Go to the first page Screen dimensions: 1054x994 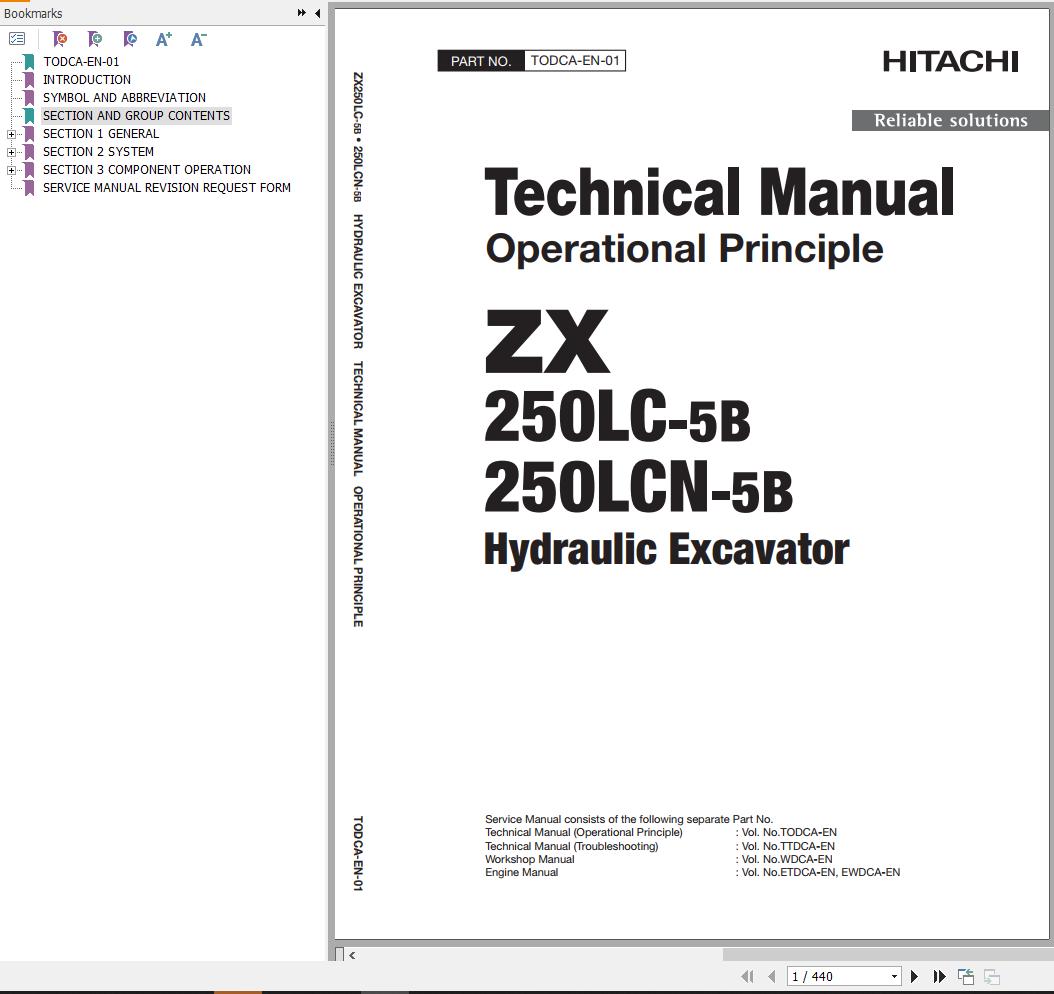pos(747,977)
